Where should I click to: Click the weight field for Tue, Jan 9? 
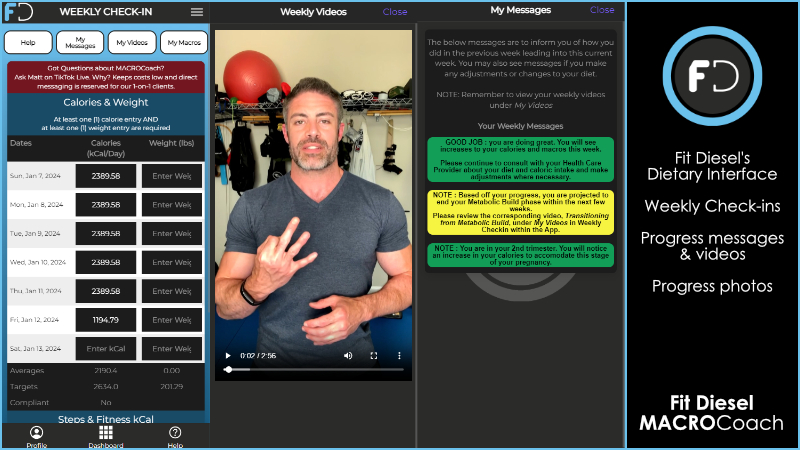coord(172,234)
